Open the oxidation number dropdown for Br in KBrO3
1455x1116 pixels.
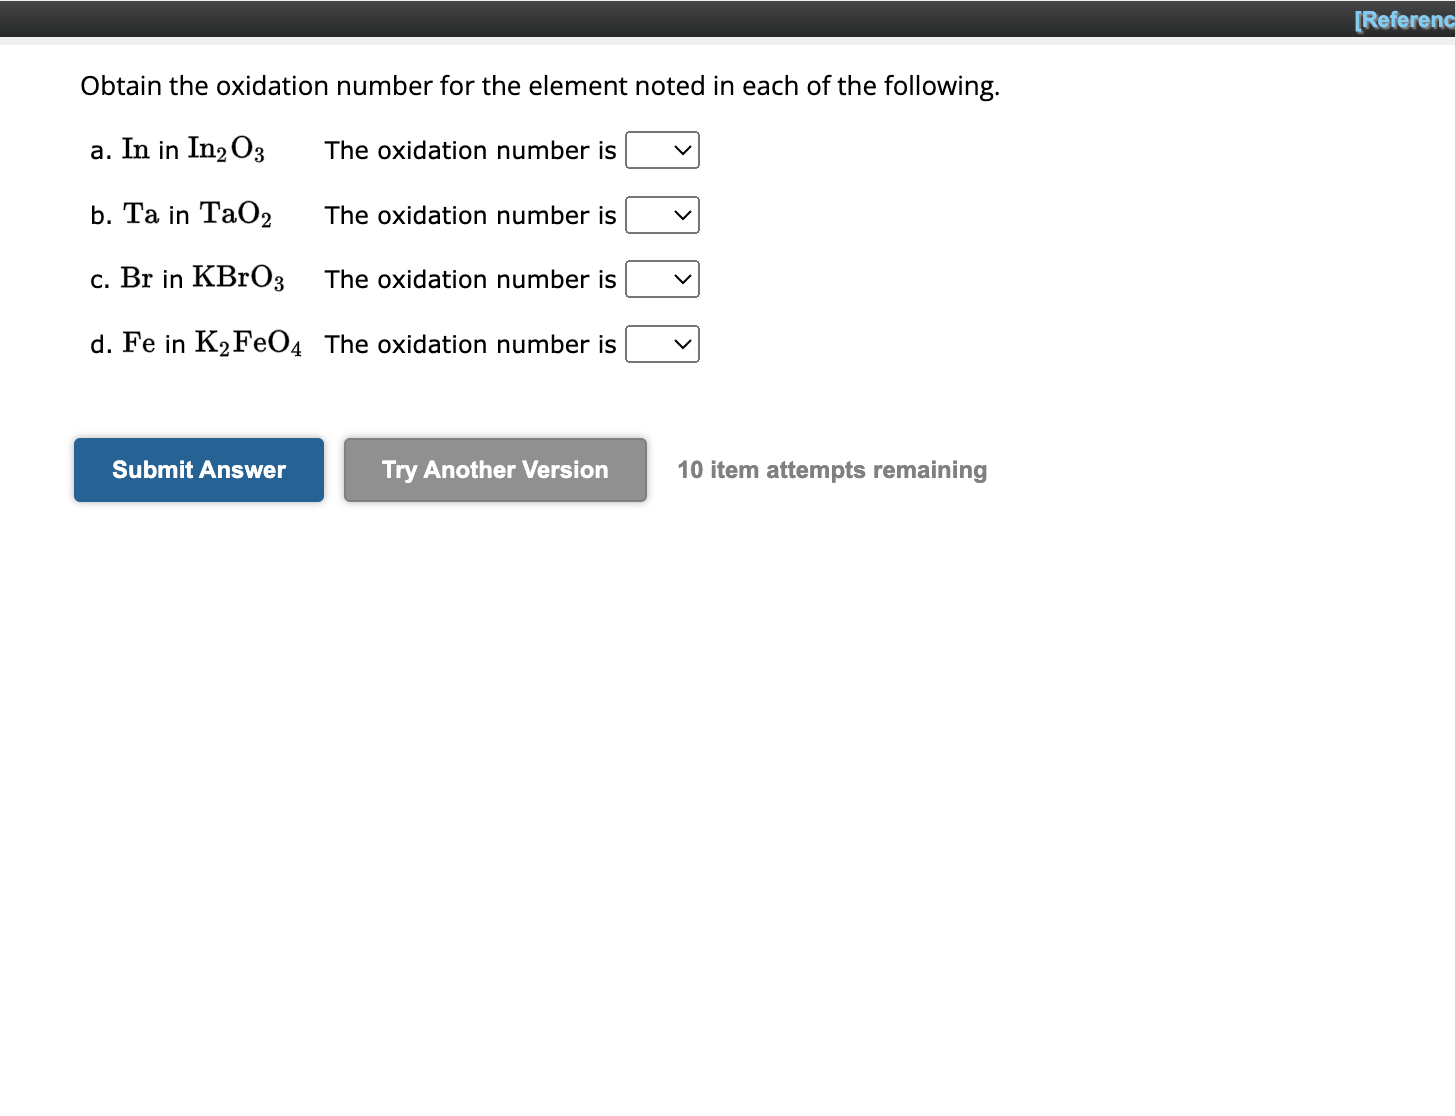pyautogui.click(x=662, y=279)
